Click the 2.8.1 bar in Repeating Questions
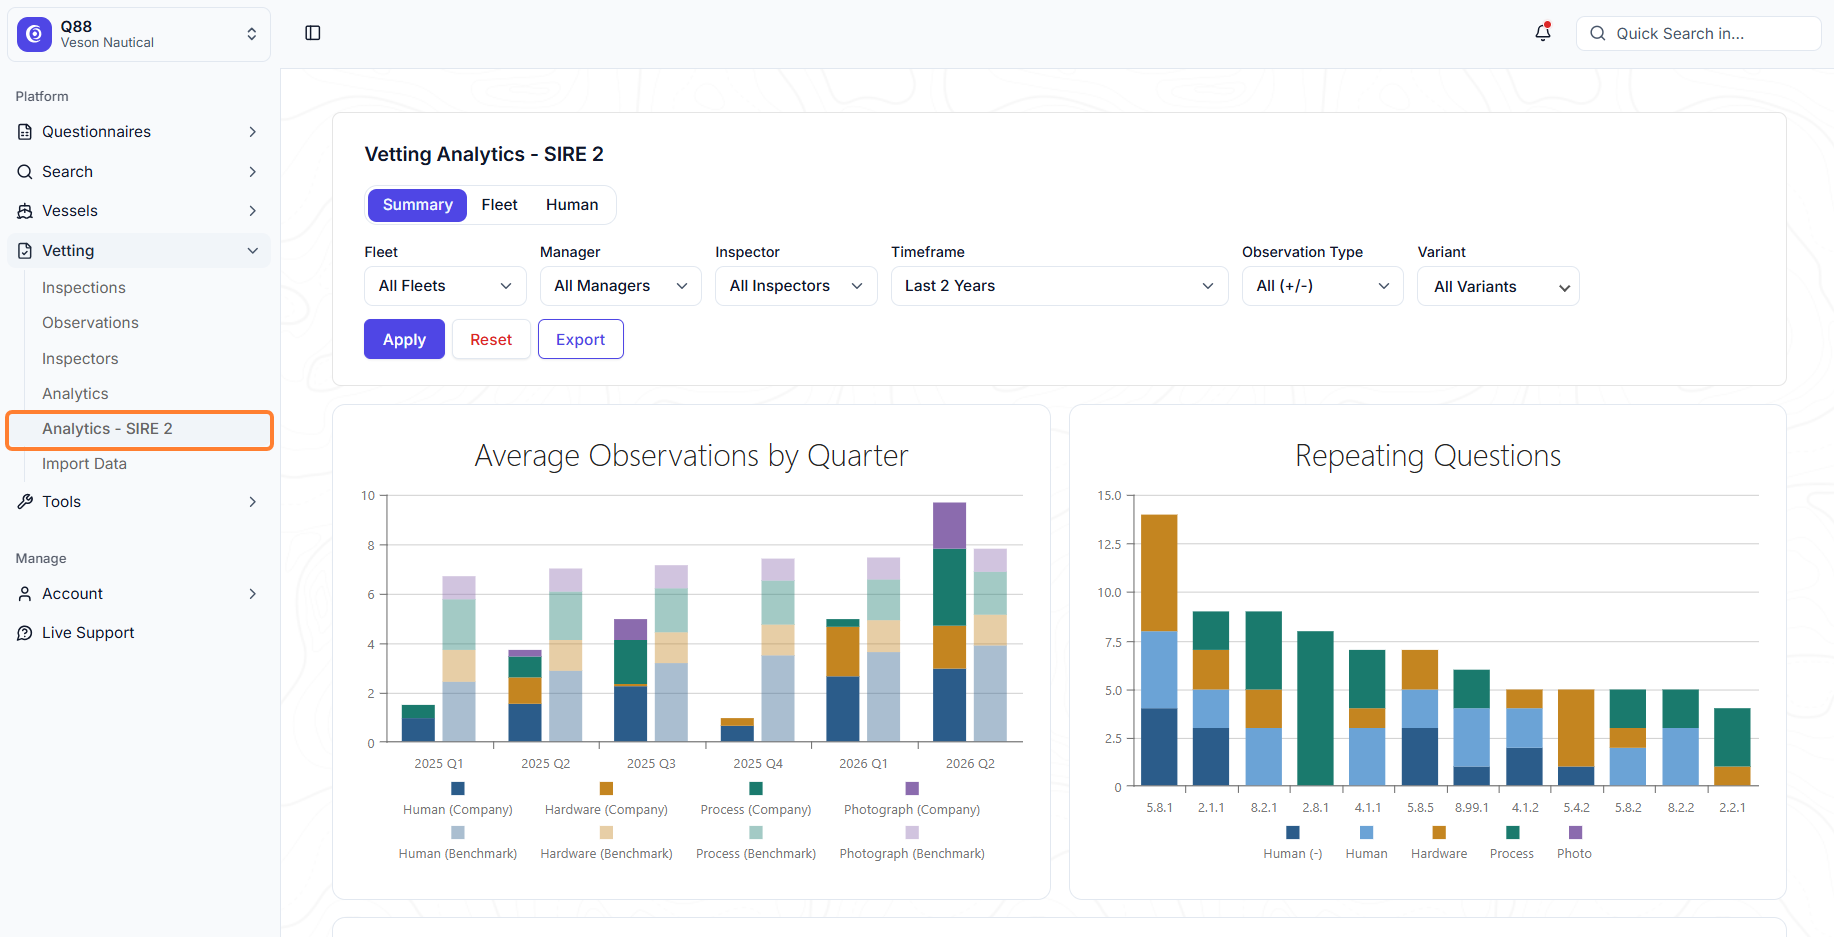 click(1315, 708)
